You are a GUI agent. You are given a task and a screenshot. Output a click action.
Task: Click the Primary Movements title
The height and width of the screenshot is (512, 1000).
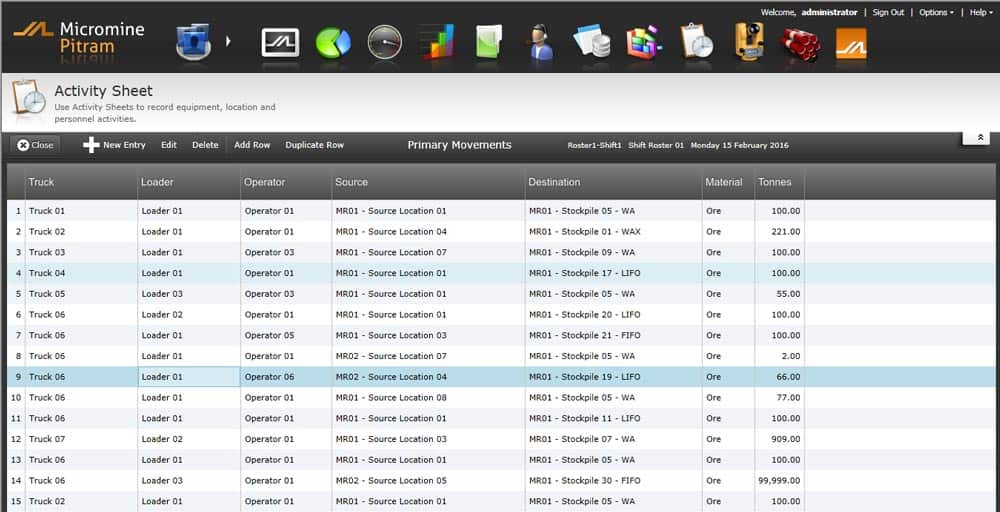coord(459,145)
